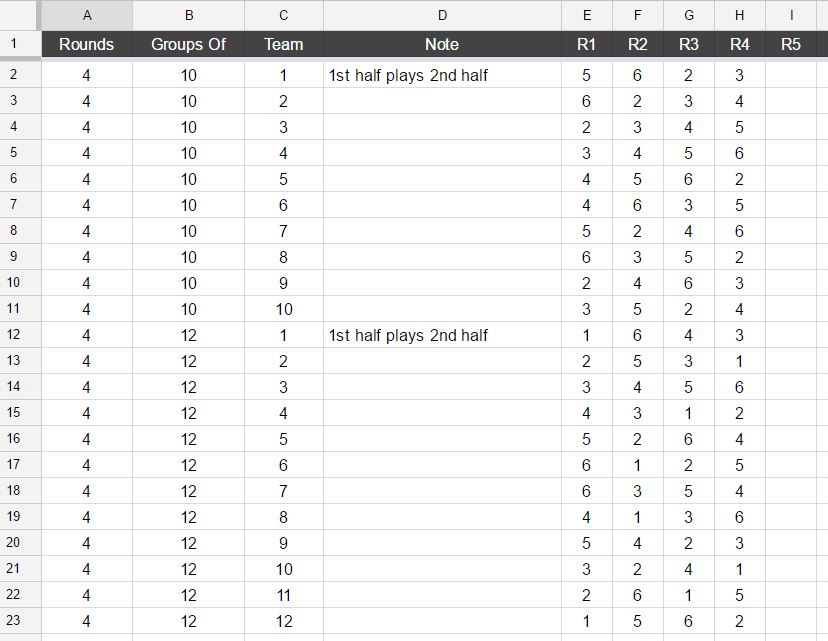This screenshot has width=828, height=641.
Task: Select the Groups Of header cell
Action: pyautogui.click(x=188, y=44)
